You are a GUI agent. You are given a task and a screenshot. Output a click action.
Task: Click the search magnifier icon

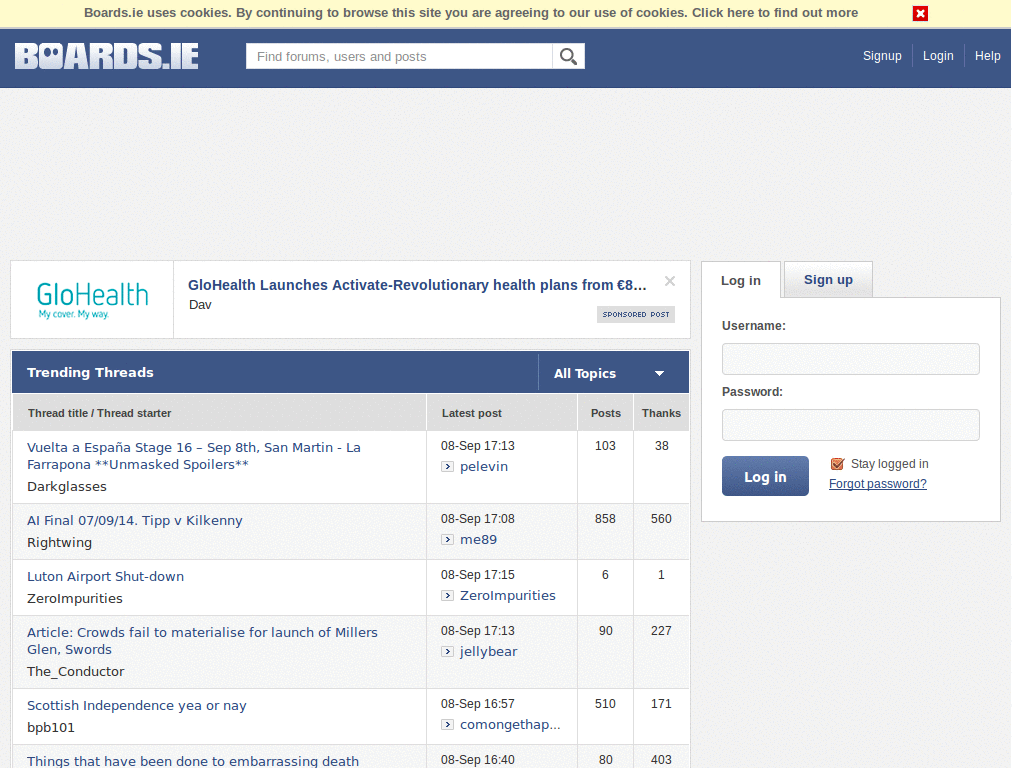pos(568,56)
